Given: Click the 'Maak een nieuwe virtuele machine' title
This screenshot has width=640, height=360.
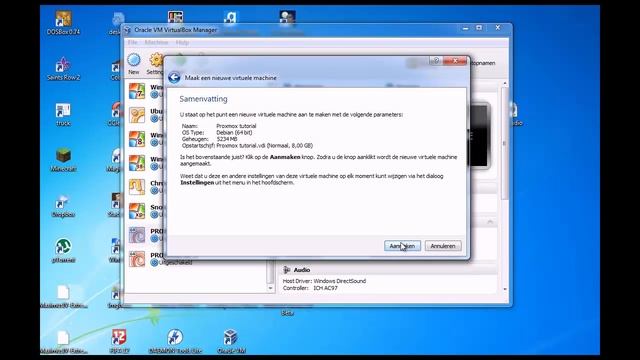Looking at the screenshot, I should (x=231, y=78).
